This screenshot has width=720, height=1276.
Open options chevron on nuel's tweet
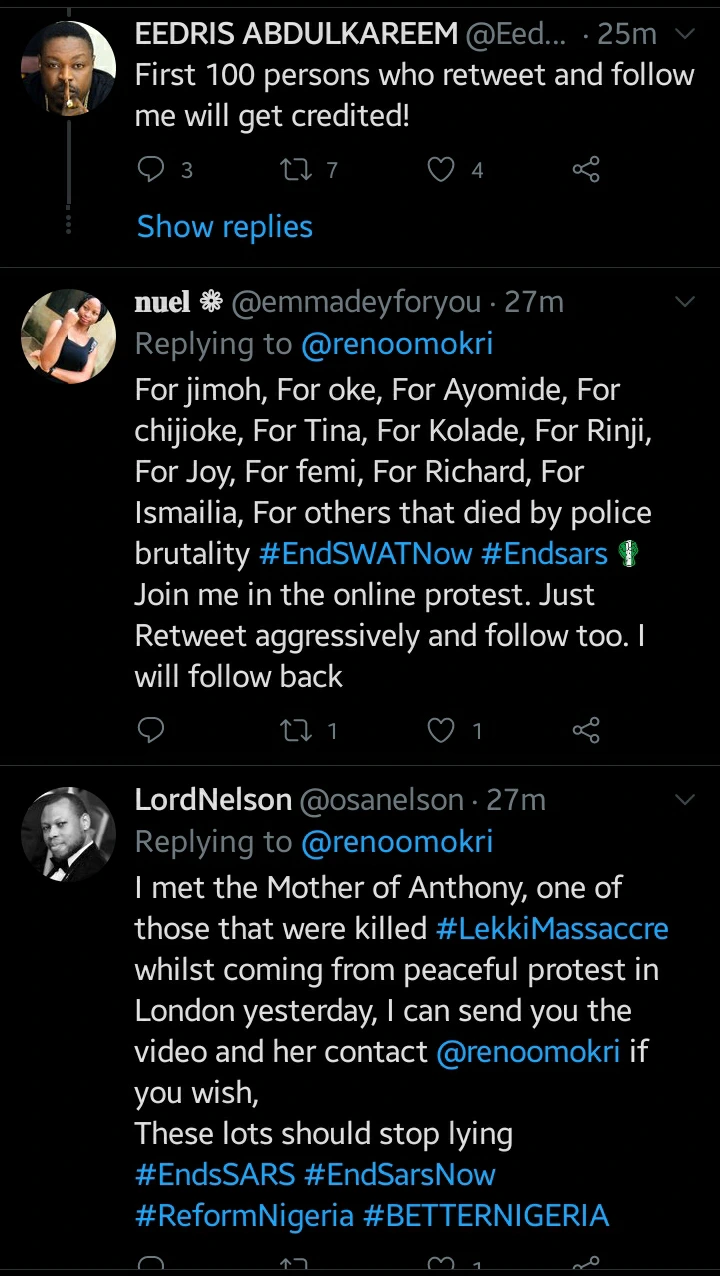[x=685, y=301]
